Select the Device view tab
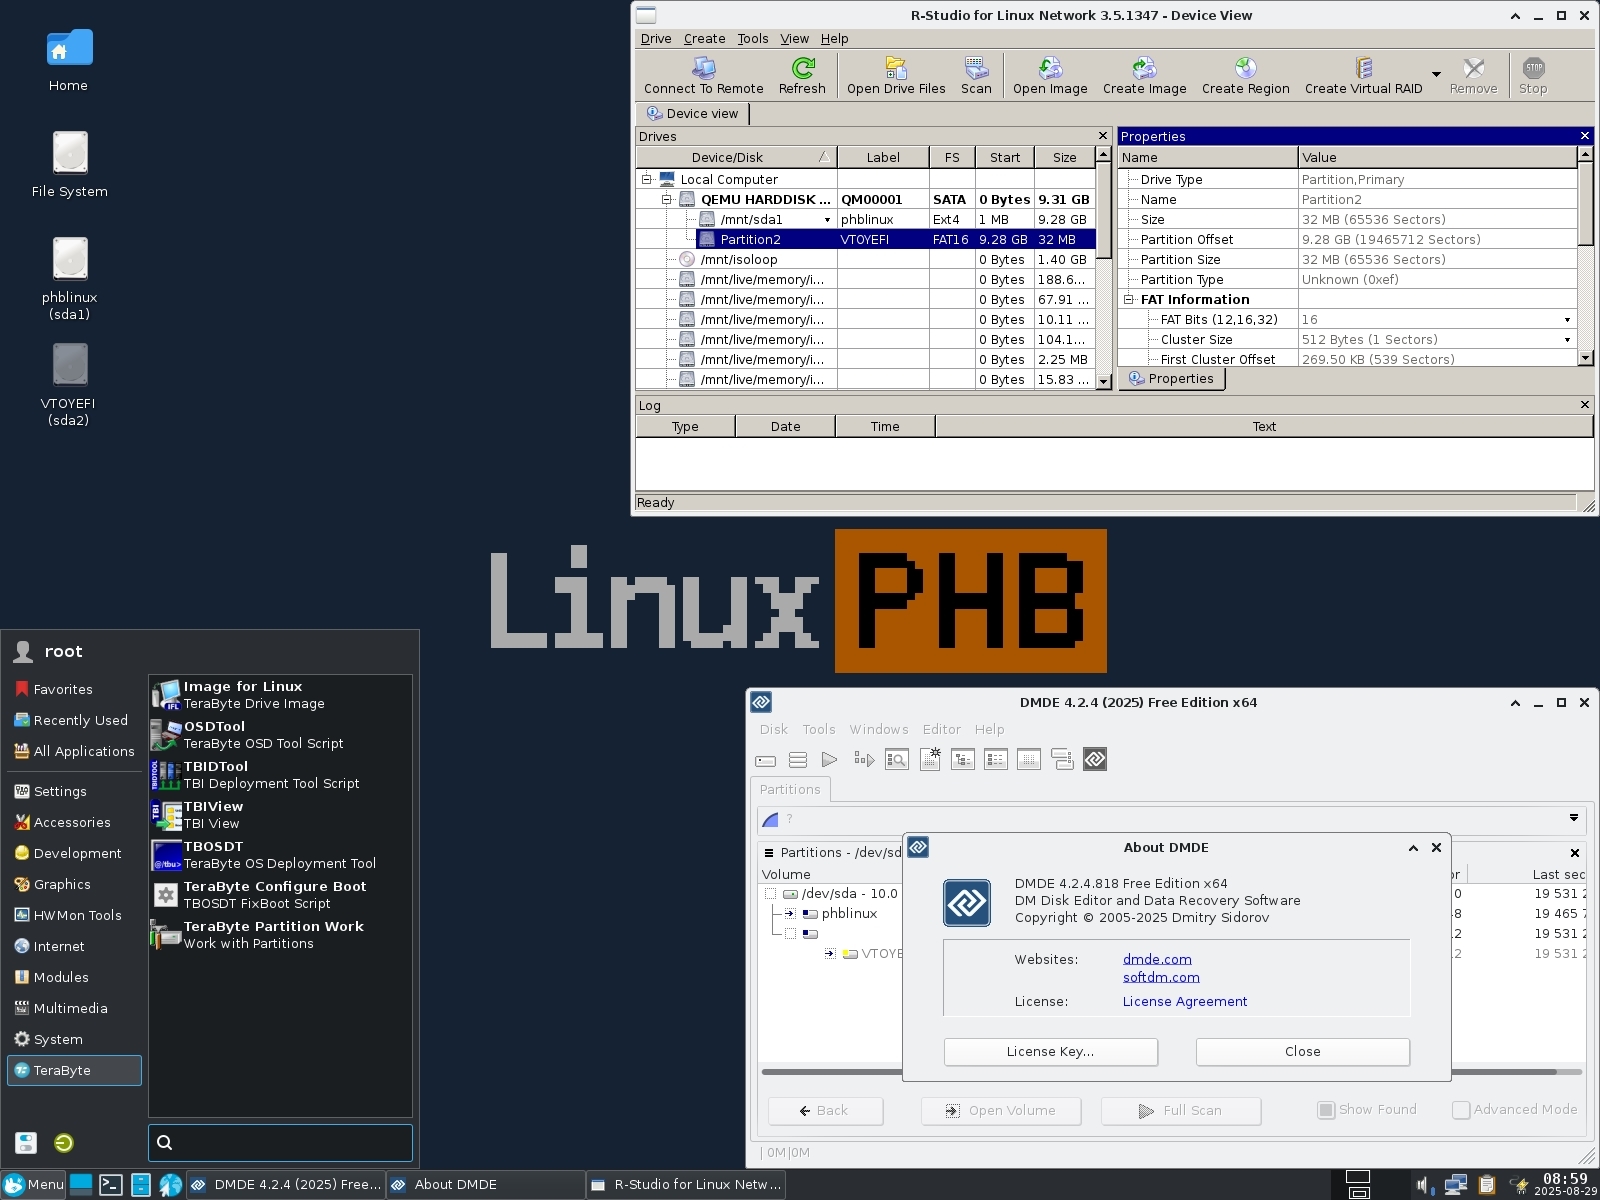 (x=692, y=114)
